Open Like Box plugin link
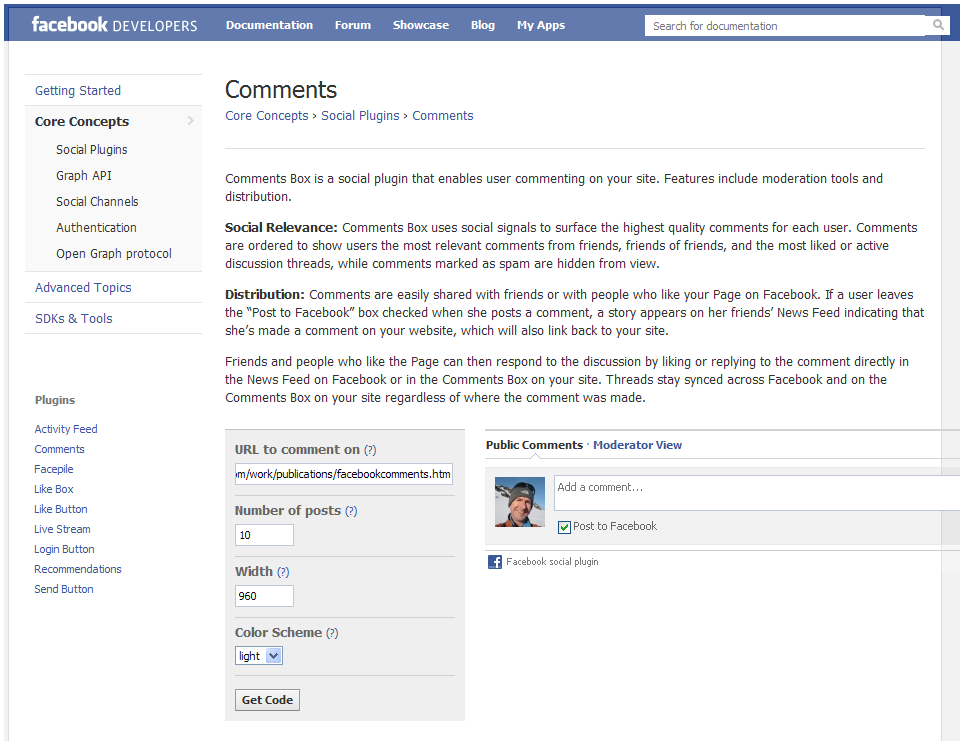 (x=53, y=489)
